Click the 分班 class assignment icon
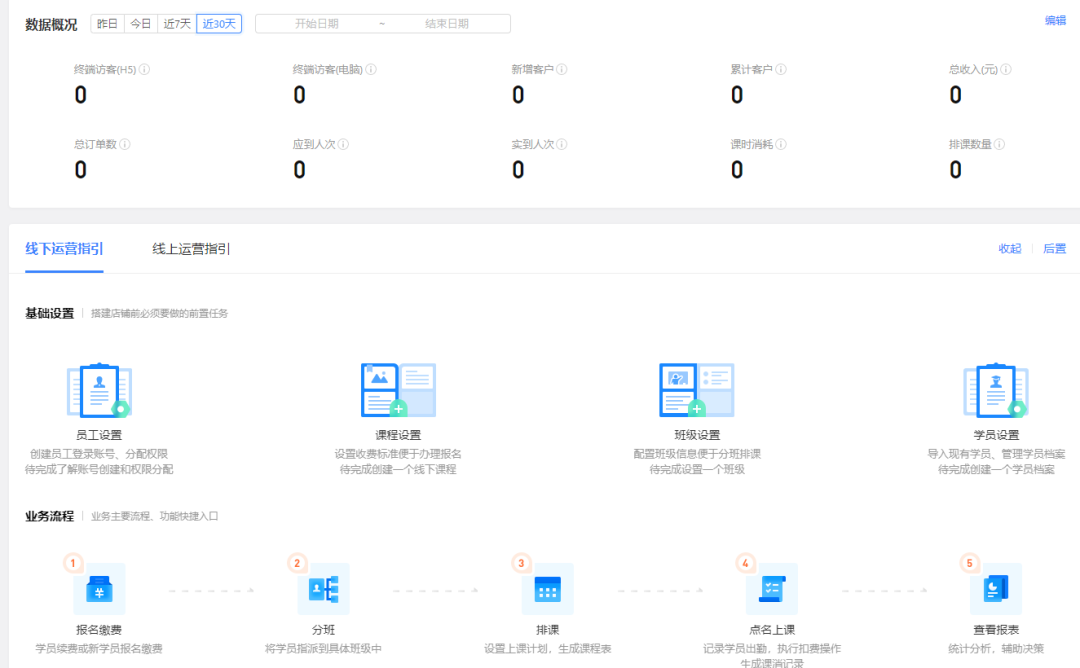This screenshot has width=1080, height=668. 323,589
